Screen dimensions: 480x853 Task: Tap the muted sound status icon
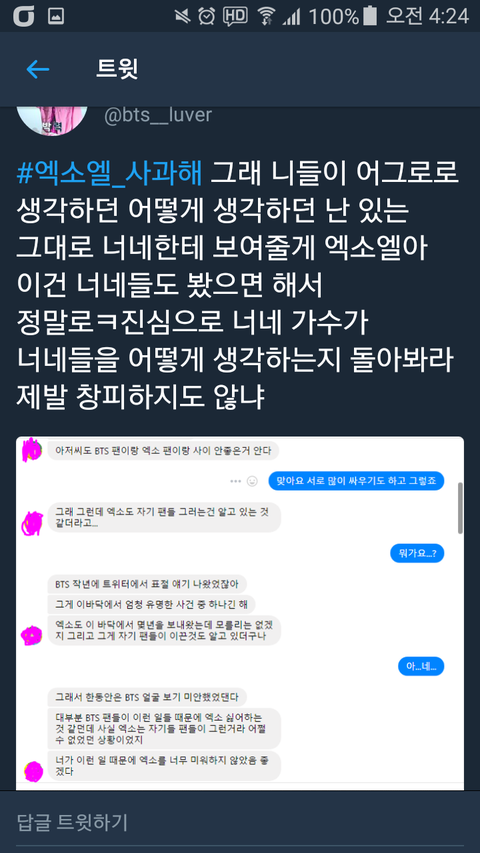pos(183,16)
